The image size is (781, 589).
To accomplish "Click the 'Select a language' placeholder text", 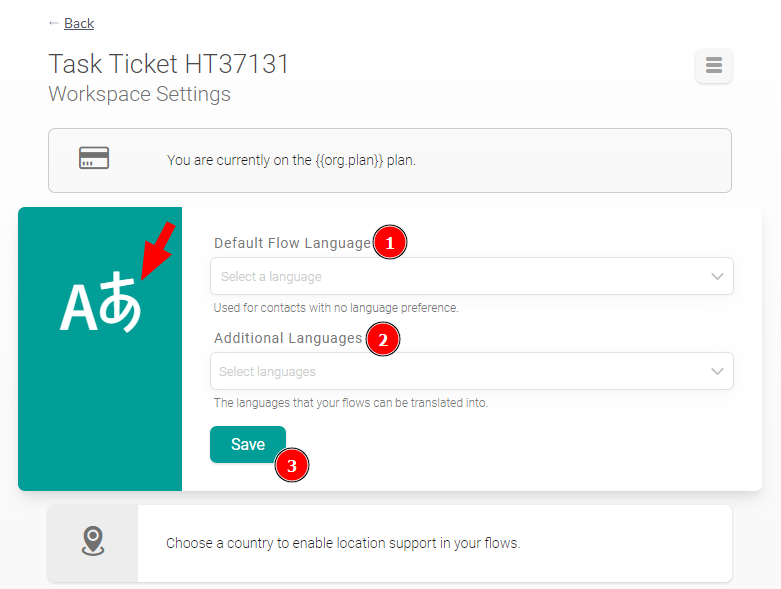I will pyautogui.click(x=271, y=277).
